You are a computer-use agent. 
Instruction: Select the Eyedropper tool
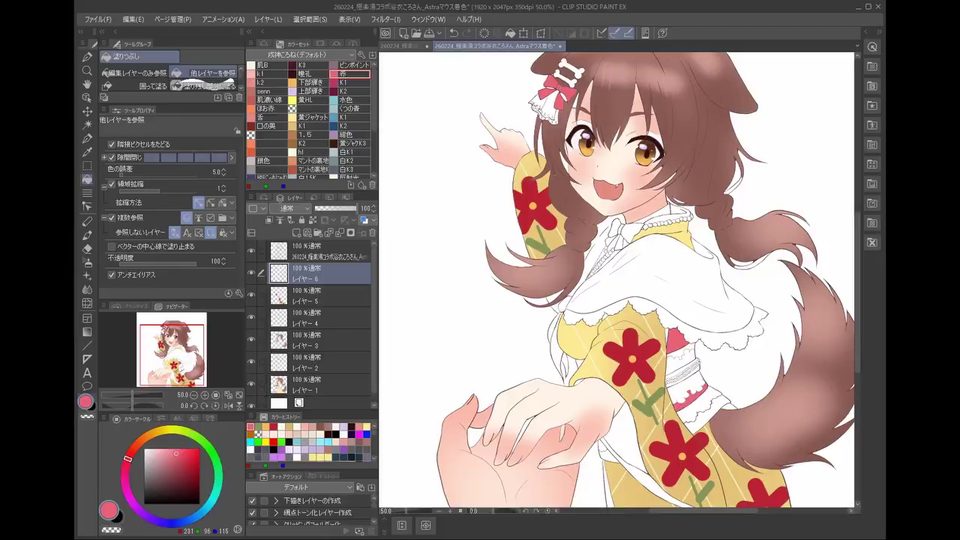coord(88,152)
